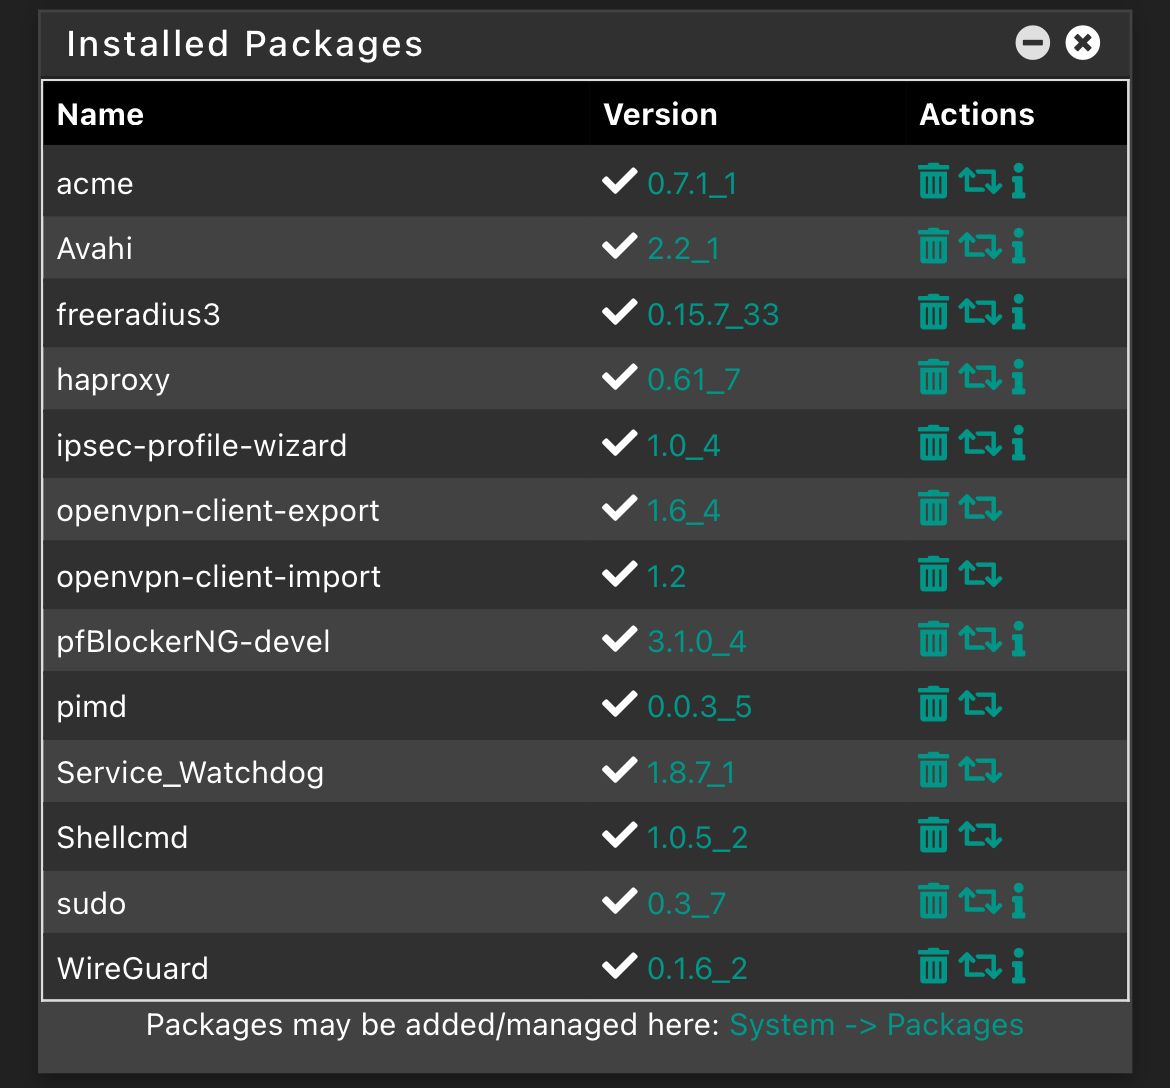The width and height of the screenshot is (1170, 1088).
Task: Open freeradius3 version 0.15.7_33 link
Action: [x=713, y=314]
